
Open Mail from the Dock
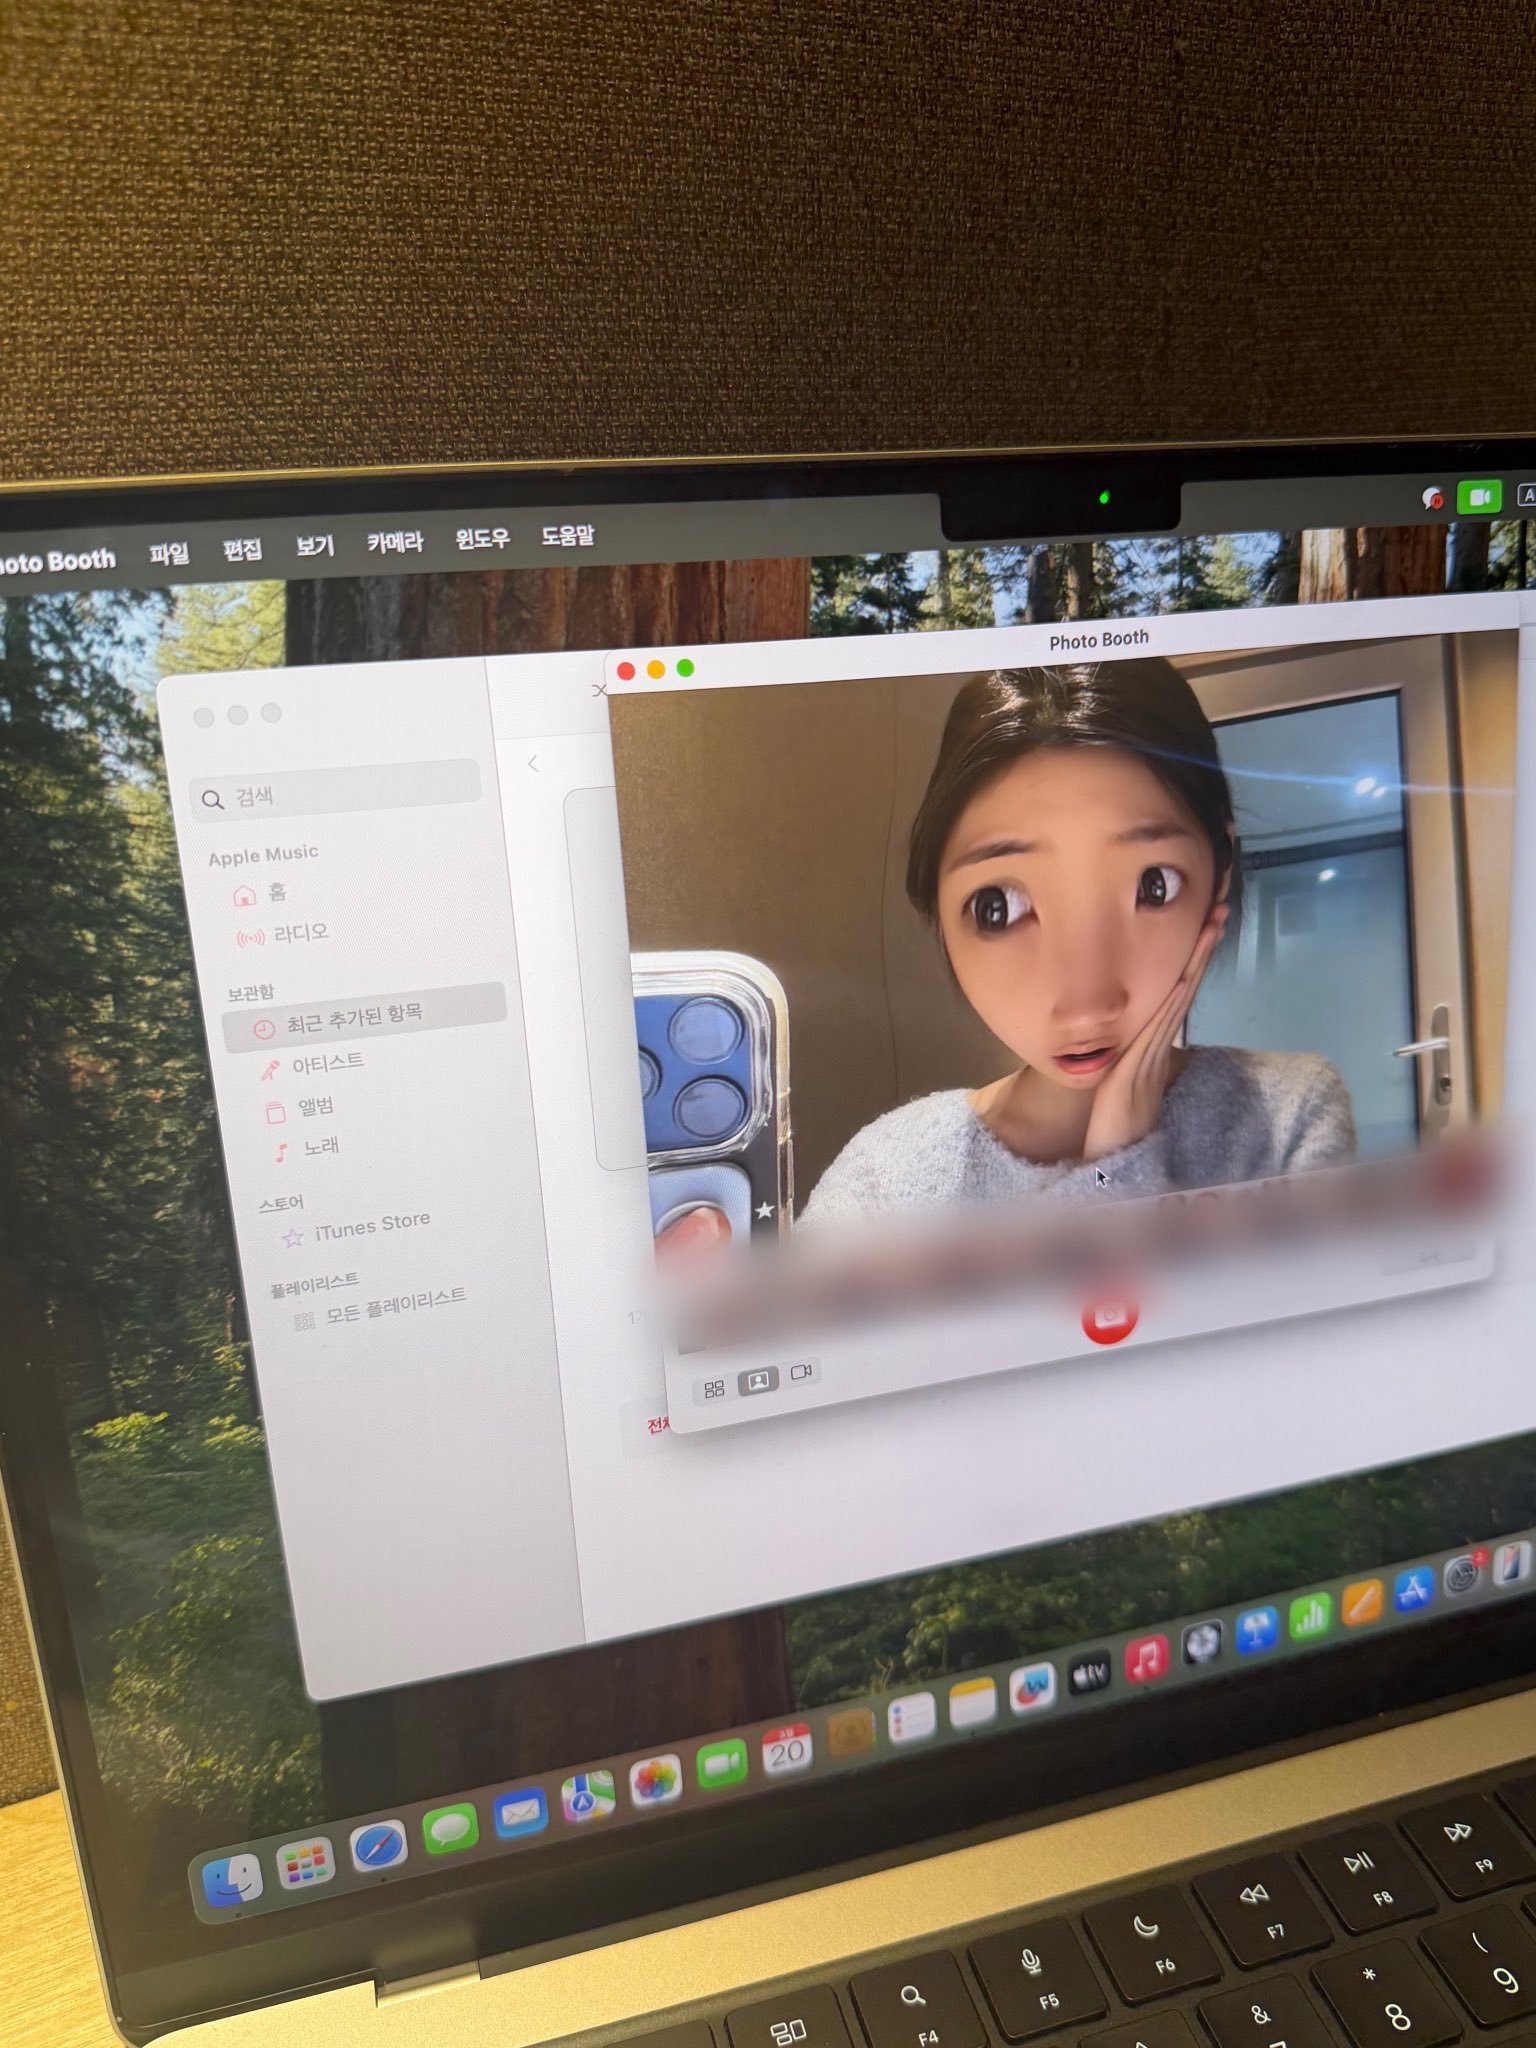click(520, 1812)
